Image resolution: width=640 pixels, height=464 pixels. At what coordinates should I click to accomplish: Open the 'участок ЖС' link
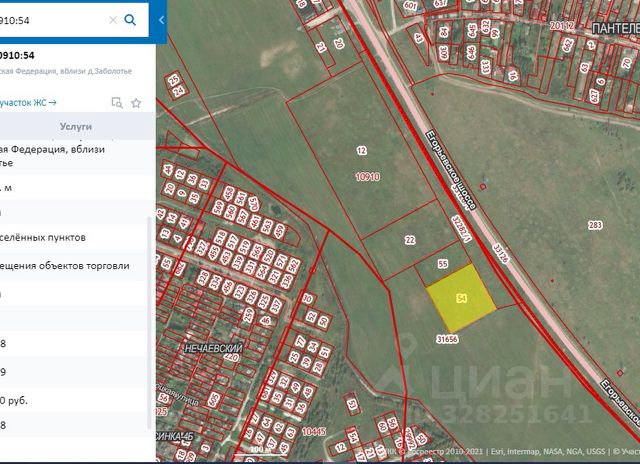[28, 102]
